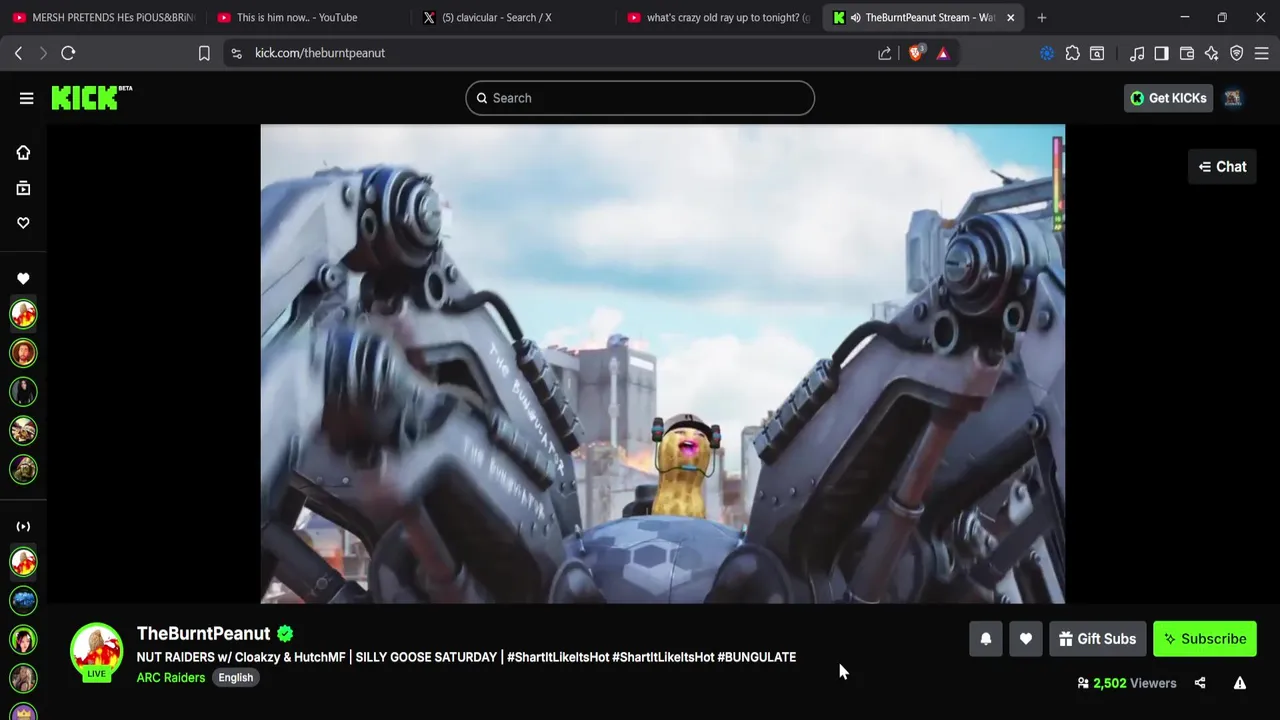
Task: Open the extensions puzzle piece menu
Action: 1072,53
